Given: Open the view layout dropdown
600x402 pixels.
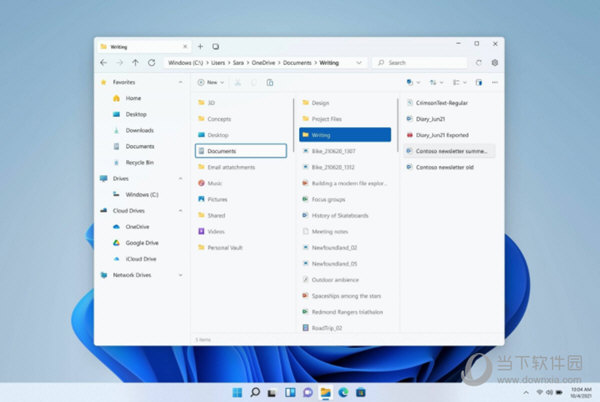Looking at the screenshot, I should click(460, 83).
